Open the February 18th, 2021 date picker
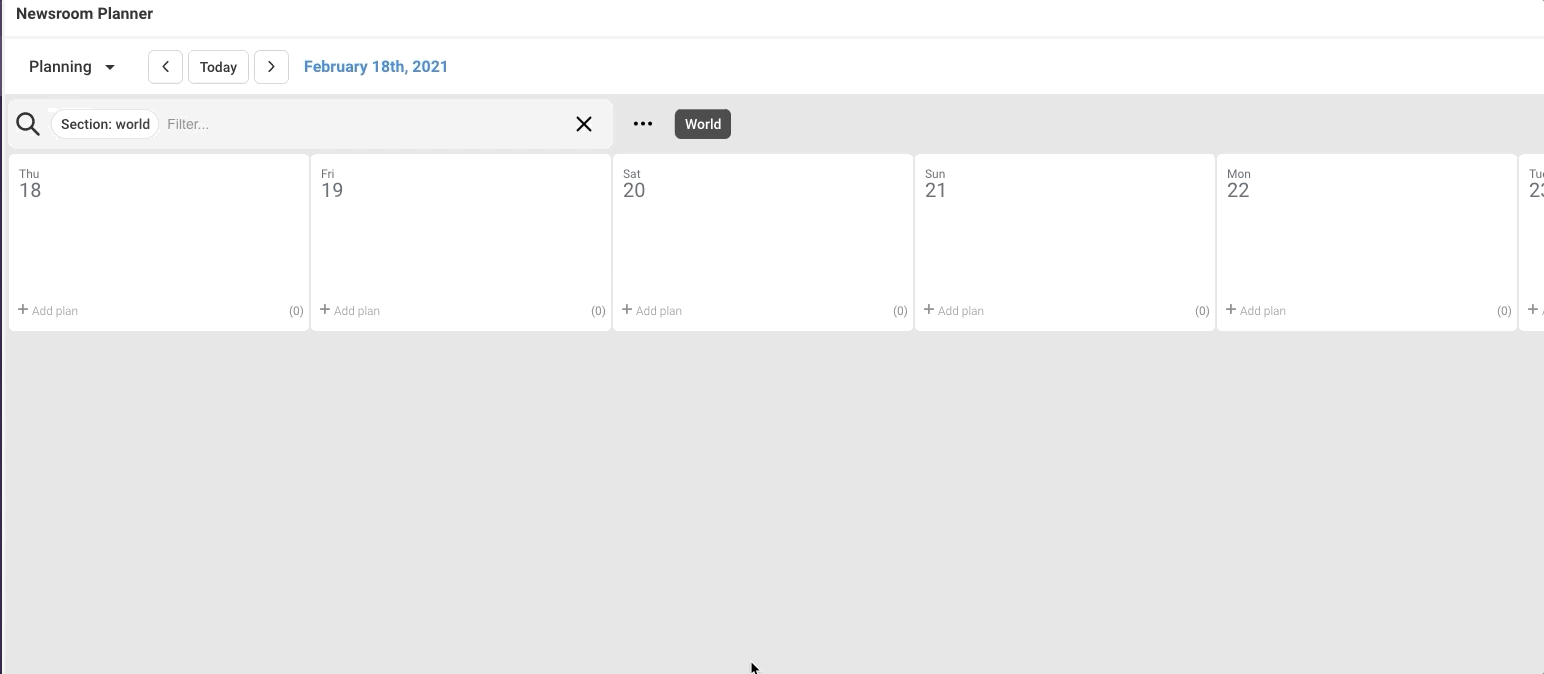 [376, 67]
